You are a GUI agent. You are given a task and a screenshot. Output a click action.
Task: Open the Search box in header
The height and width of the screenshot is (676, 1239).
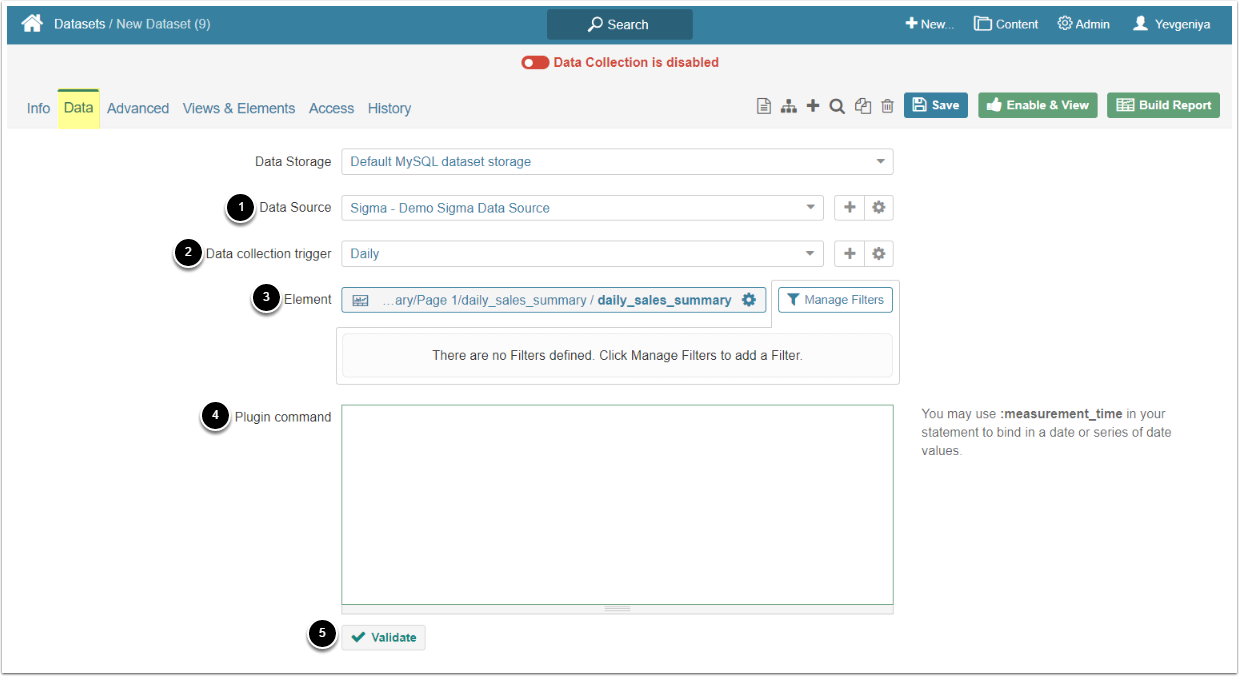coord(619,24)
